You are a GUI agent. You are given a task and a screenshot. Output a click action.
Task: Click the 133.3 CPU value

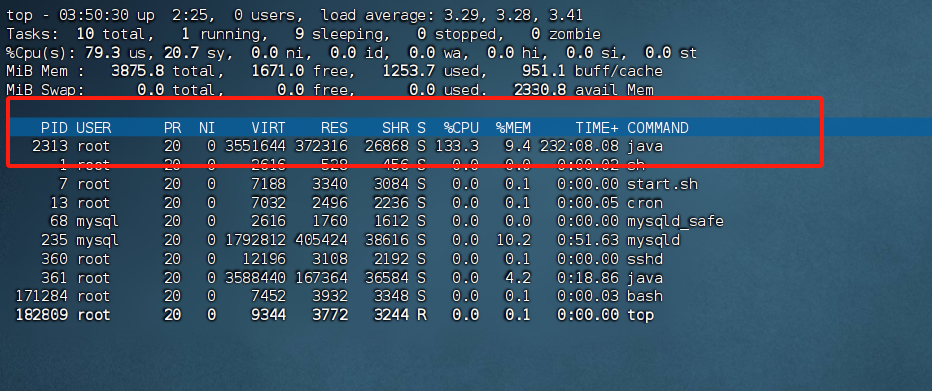(456, 146)
